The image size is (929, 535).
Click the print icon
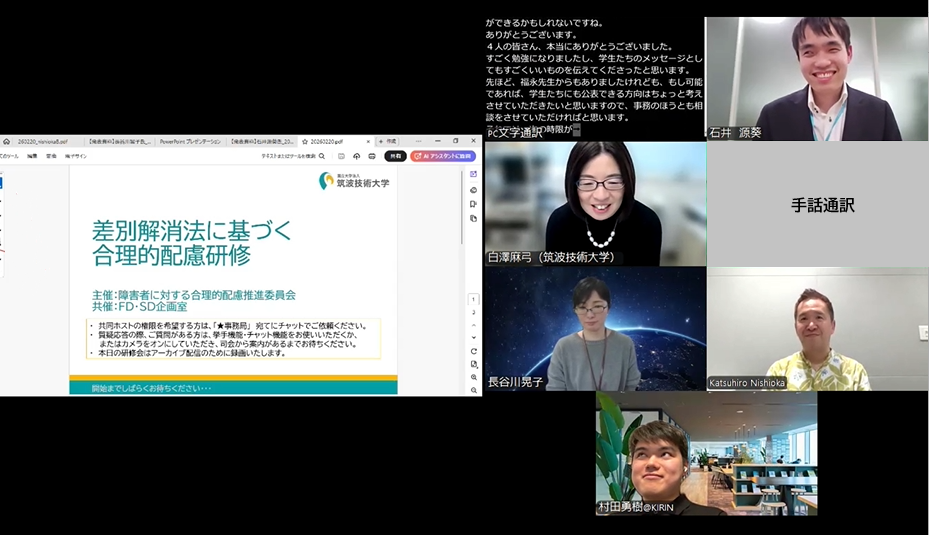(372, 156)
